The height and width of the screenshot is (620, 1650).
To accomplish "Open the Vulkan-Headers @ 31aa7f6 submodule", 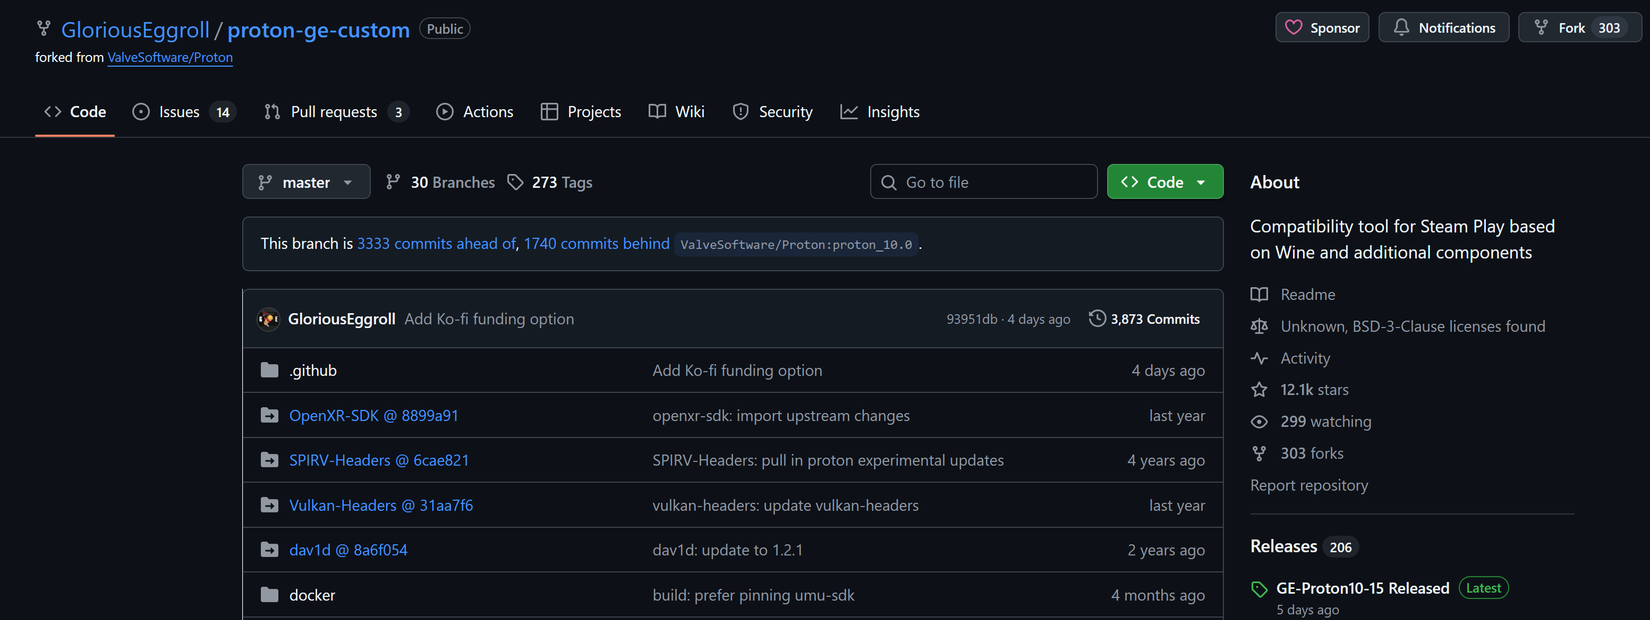I will (x=381, y=505).
